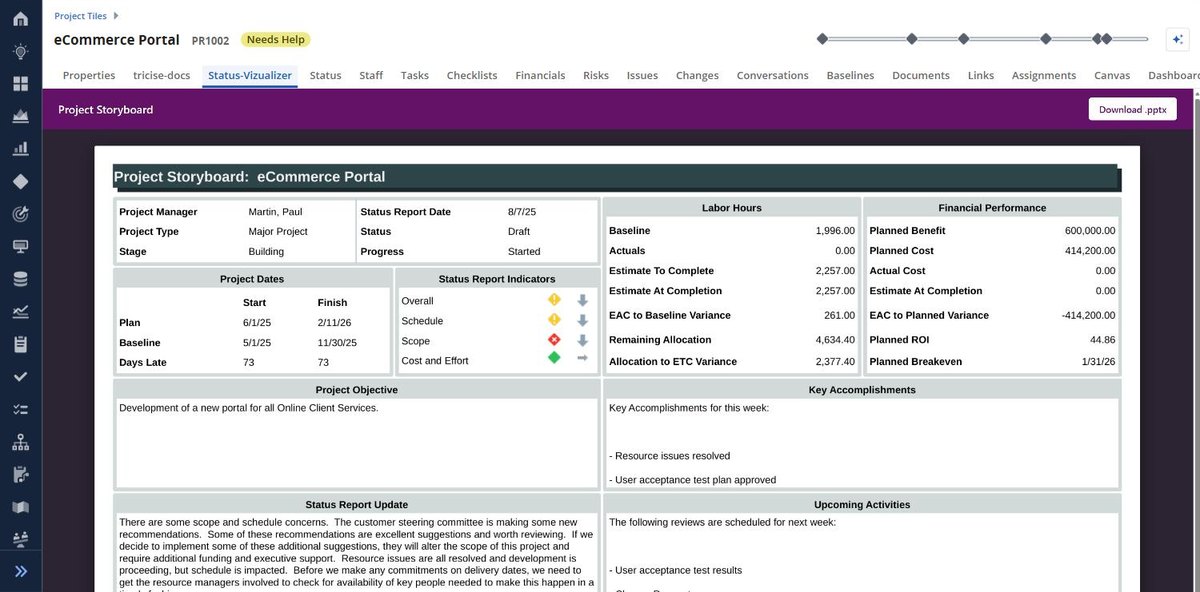The image size is (1200, 592).
Task: Click the clipboard edit sidebar icon
Action: pos(20,474)
